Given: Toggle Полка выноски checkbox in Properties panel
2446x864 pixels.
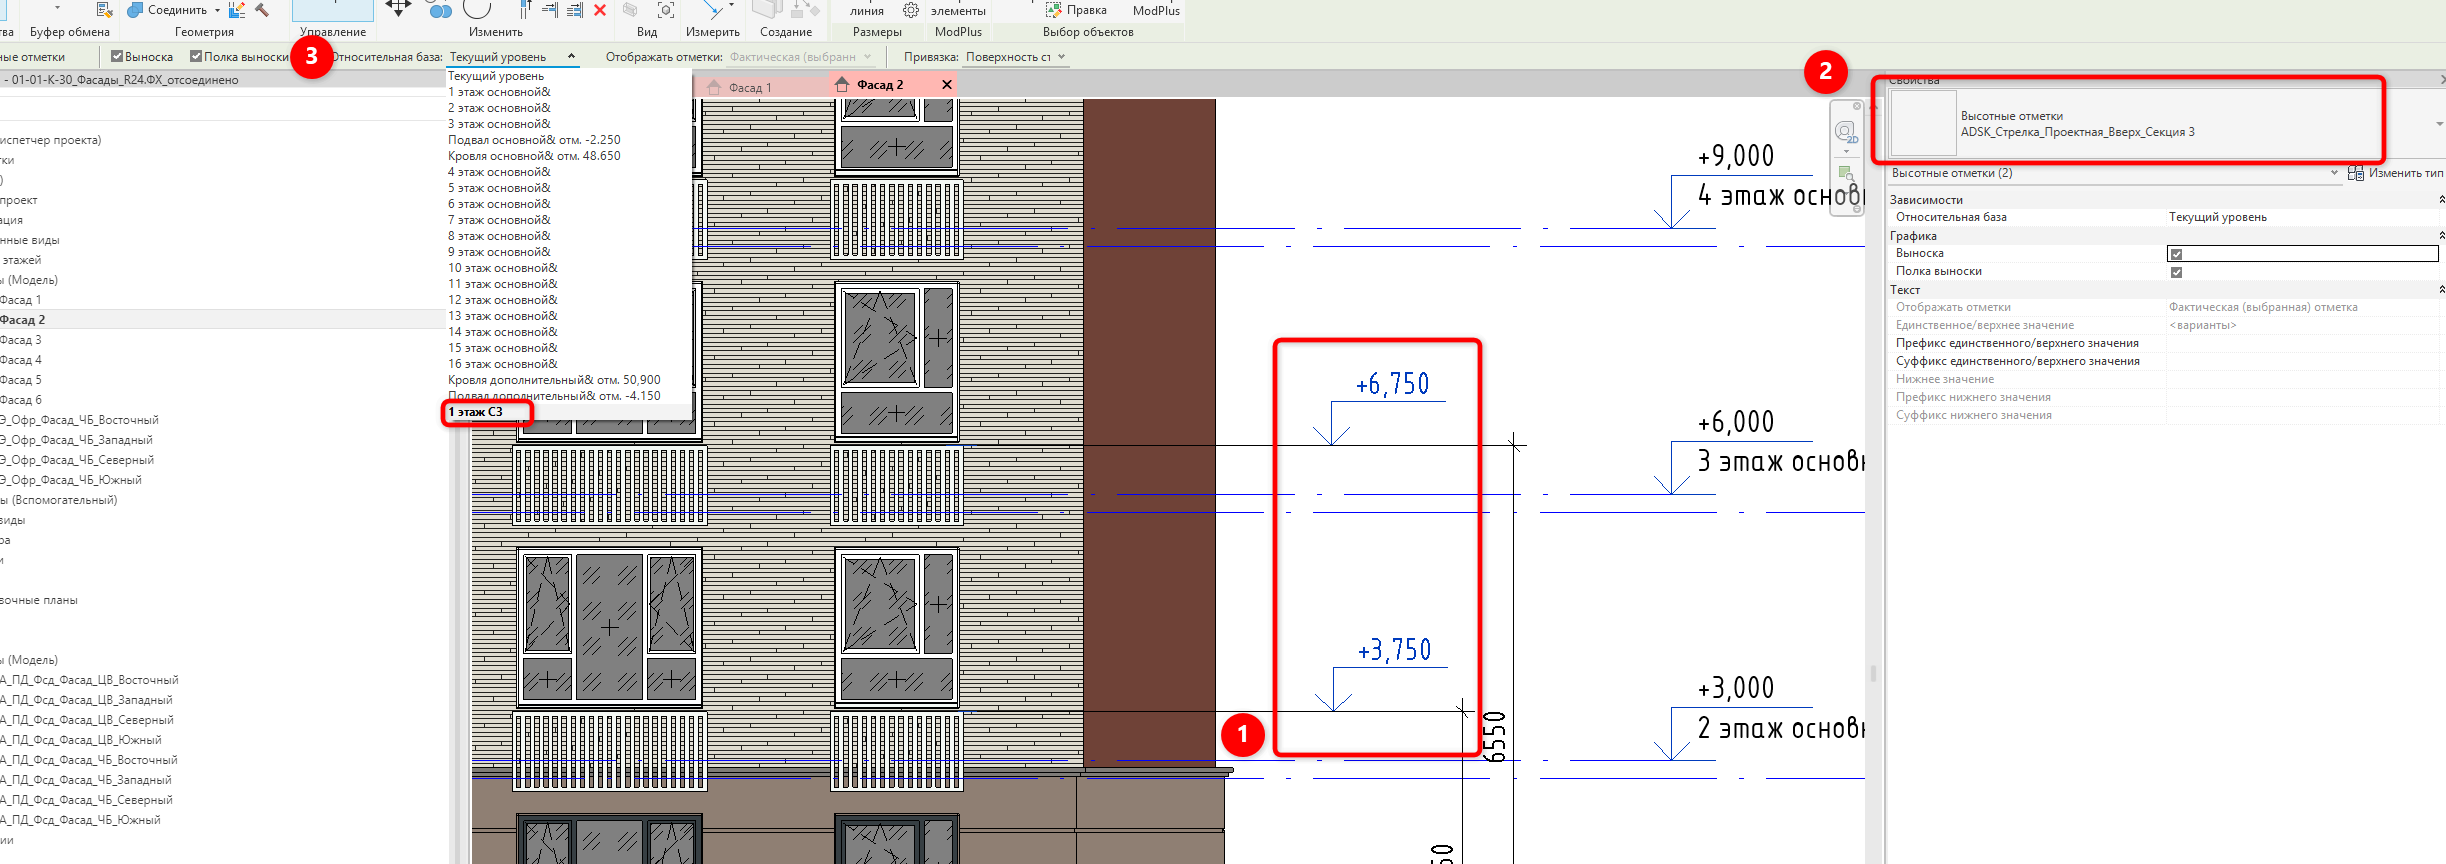Looking at the screenshot, I should [x=2177, y=272].
